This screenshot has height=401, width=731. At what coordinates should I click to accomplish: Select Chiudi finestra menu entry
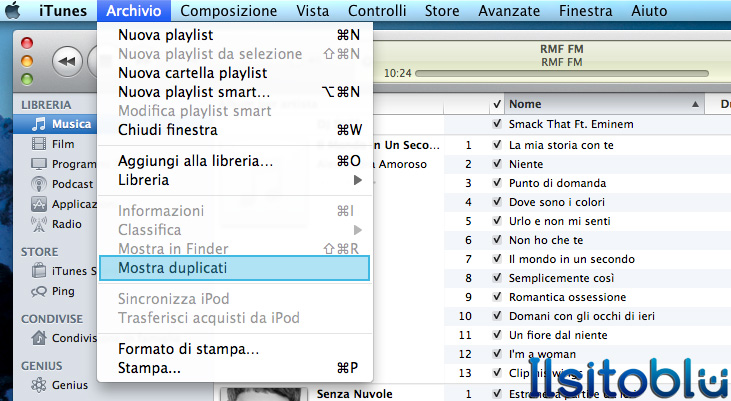pyautogui.click(x=235, y=130)
